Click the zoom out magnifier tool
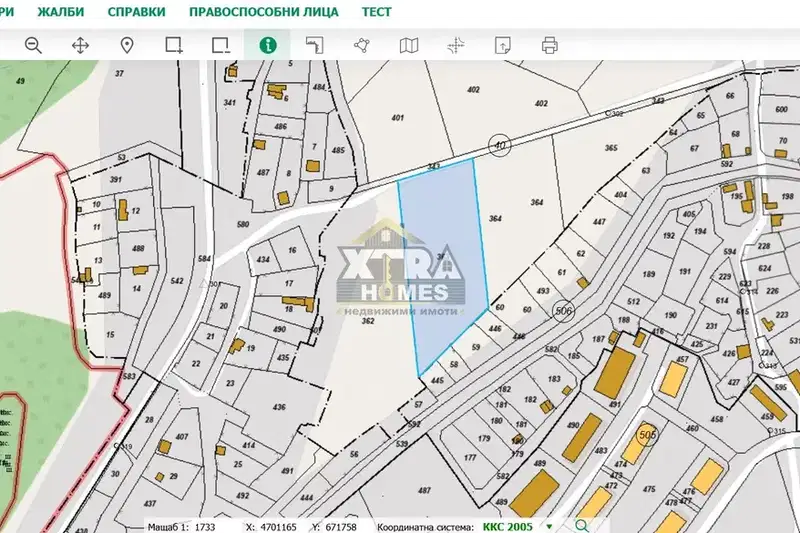Screen dimensions: 800x533 tap(33, 45)
